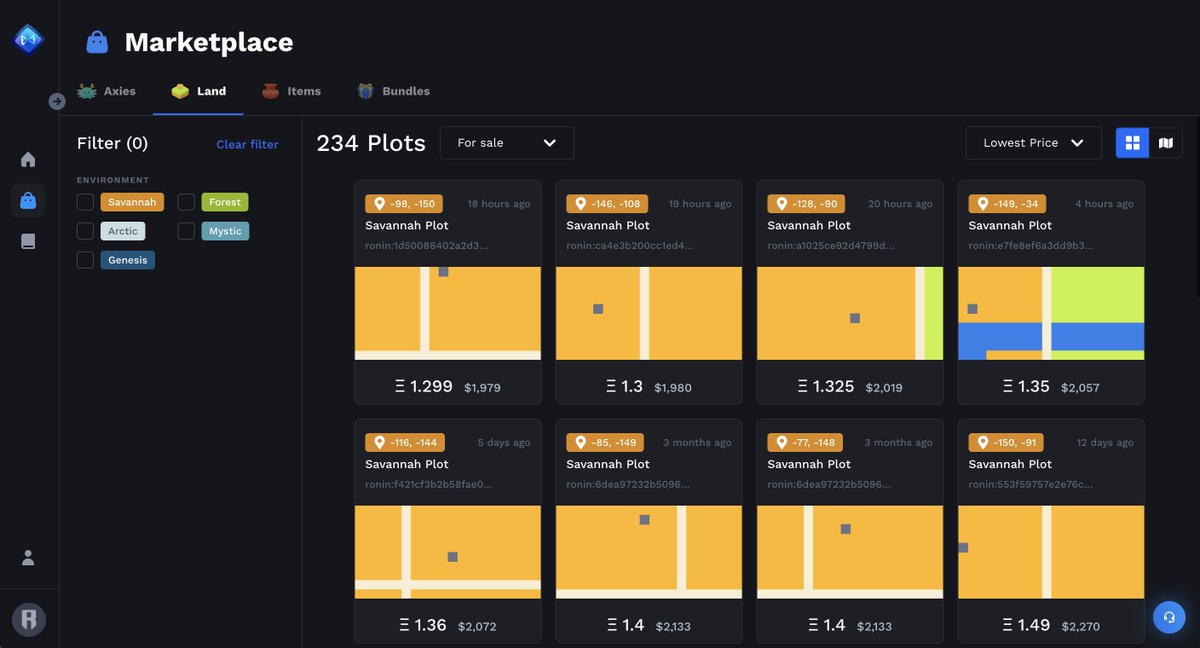
Task: Click the green Forest tag label
Action: (x=225, y=202)
